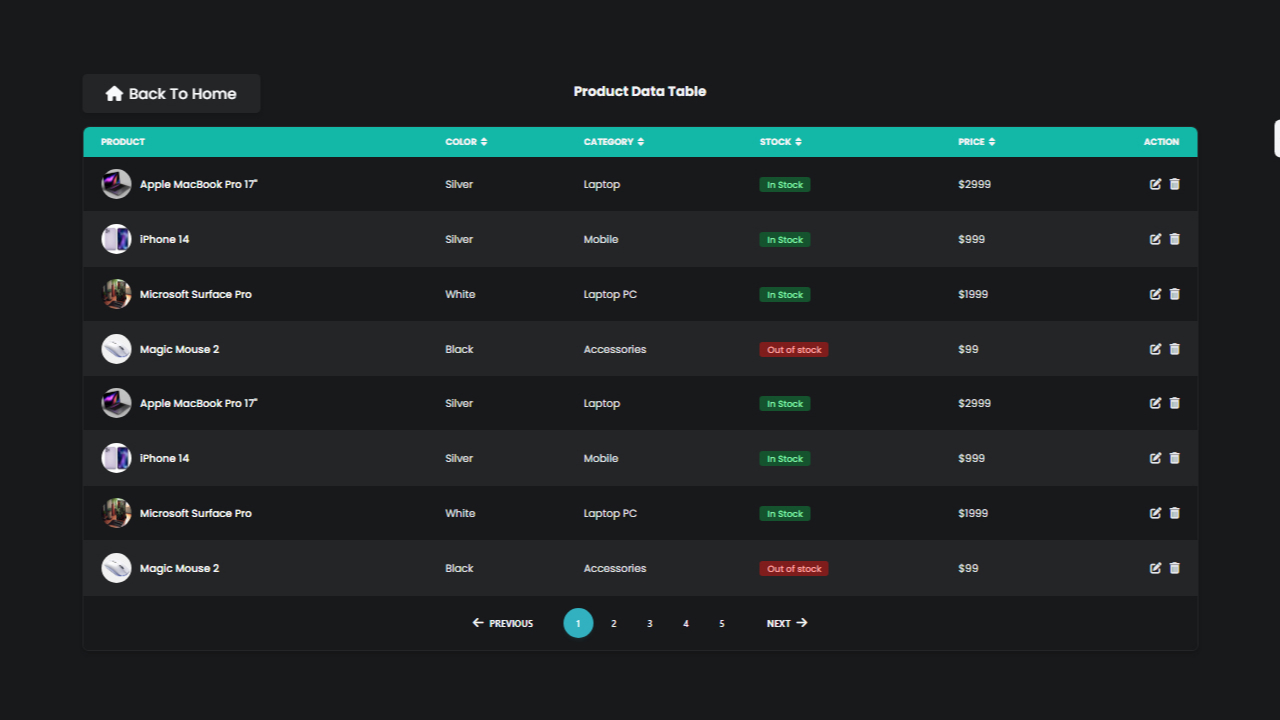Go to page 5

click(x=722, y=624)
